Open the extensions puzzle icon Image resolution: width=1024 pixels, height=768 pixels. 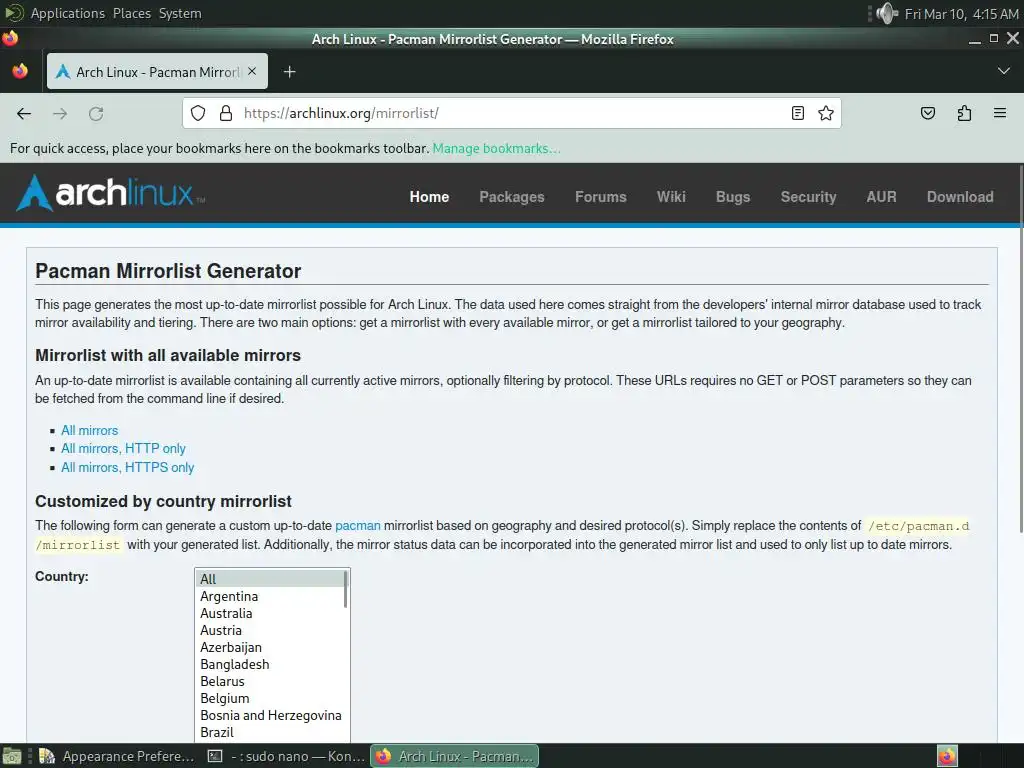[x=964, y=114]
